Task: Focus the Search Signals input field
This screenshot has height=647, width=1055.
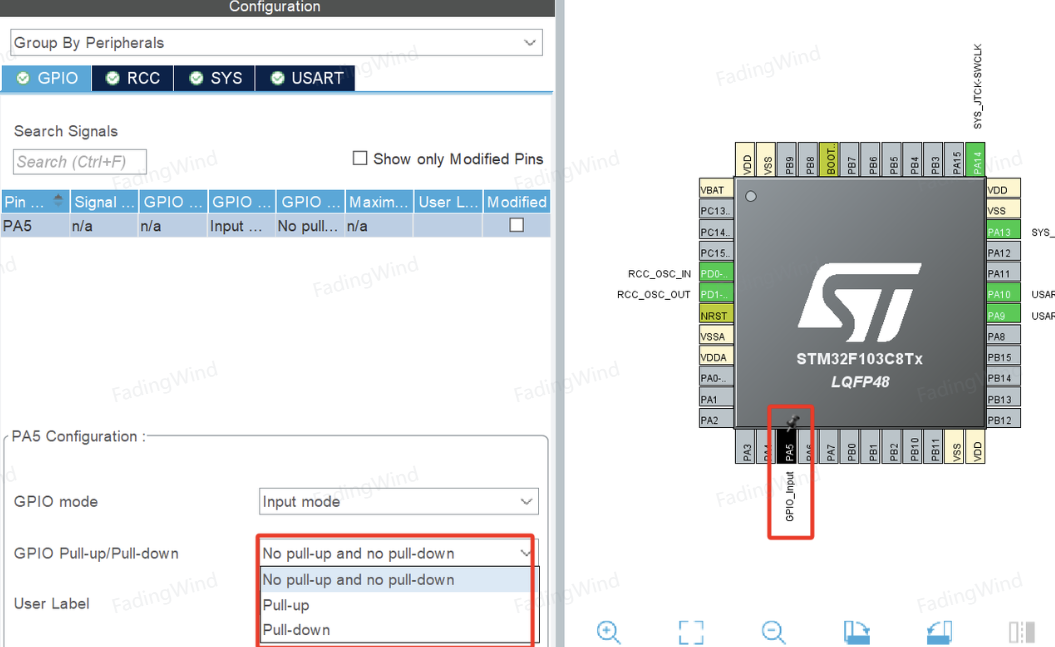Action: [79, 162]
